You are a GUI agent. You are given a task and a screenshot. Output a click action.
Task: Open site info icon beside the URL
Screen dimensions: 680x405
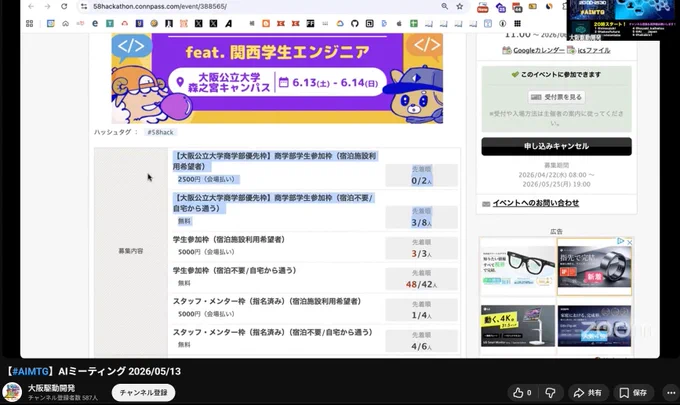pos(84,7)
